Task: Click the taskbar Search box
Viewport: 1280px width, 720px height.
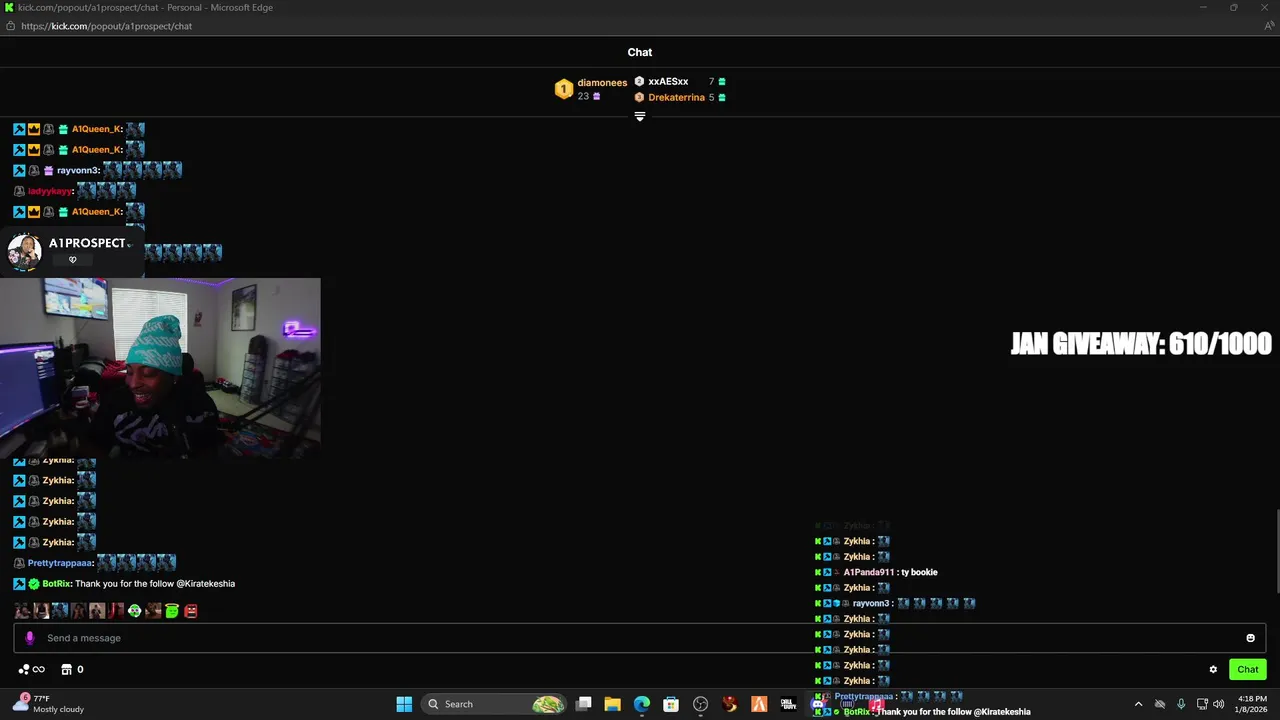Action: [x=495, y=704]
